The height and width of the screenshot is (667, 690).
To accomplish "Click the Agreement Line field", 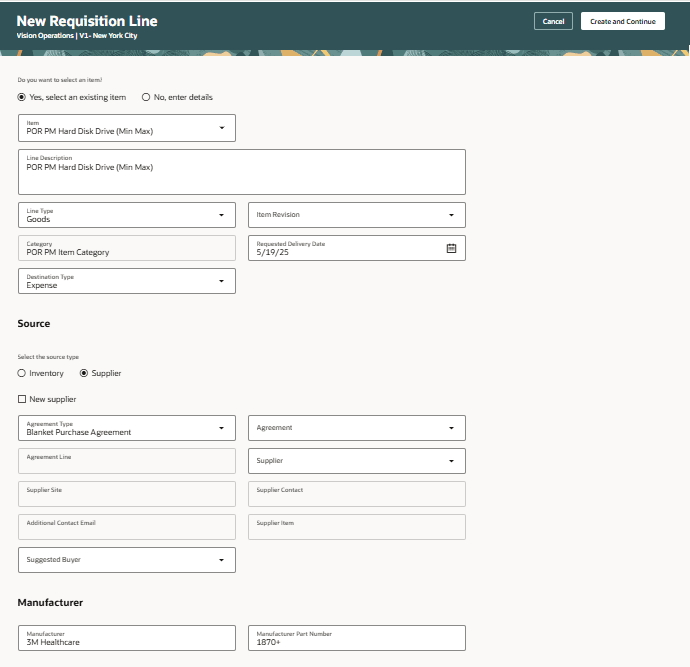I will 127,461.
